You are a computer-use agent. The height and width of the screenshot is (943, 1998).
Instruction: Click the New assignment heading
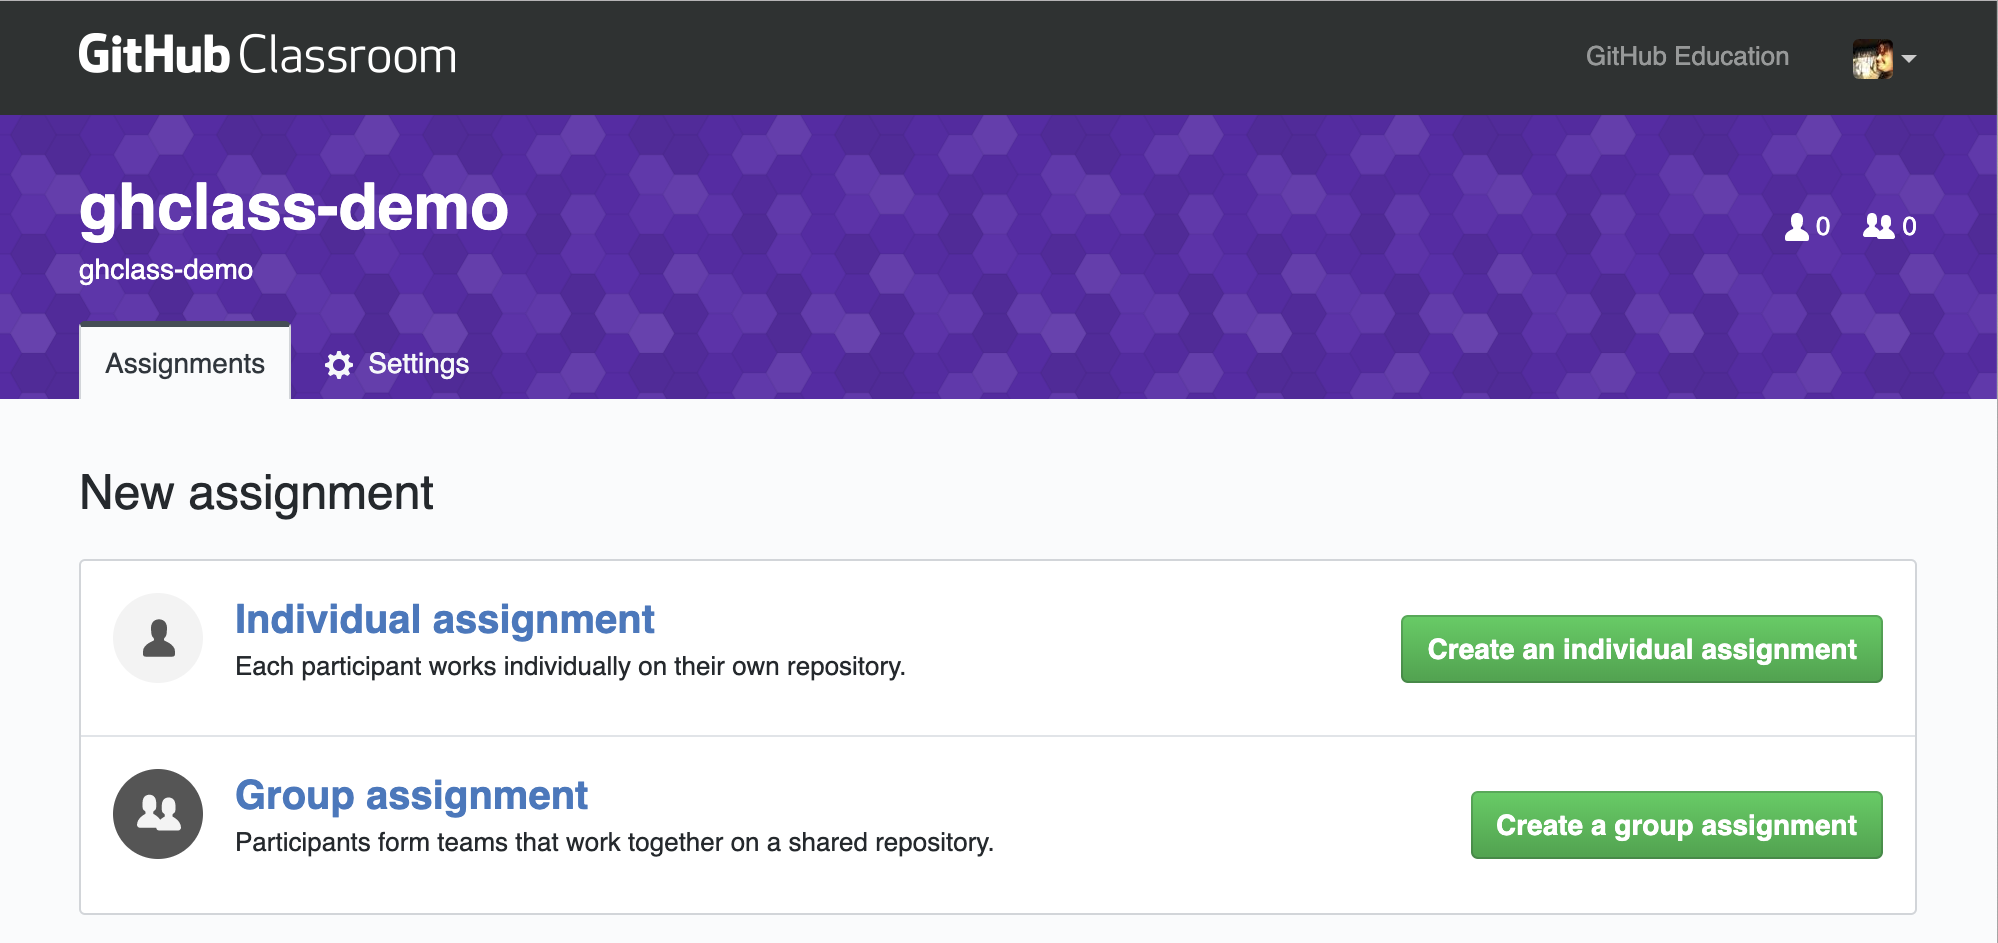coord(256,493)
